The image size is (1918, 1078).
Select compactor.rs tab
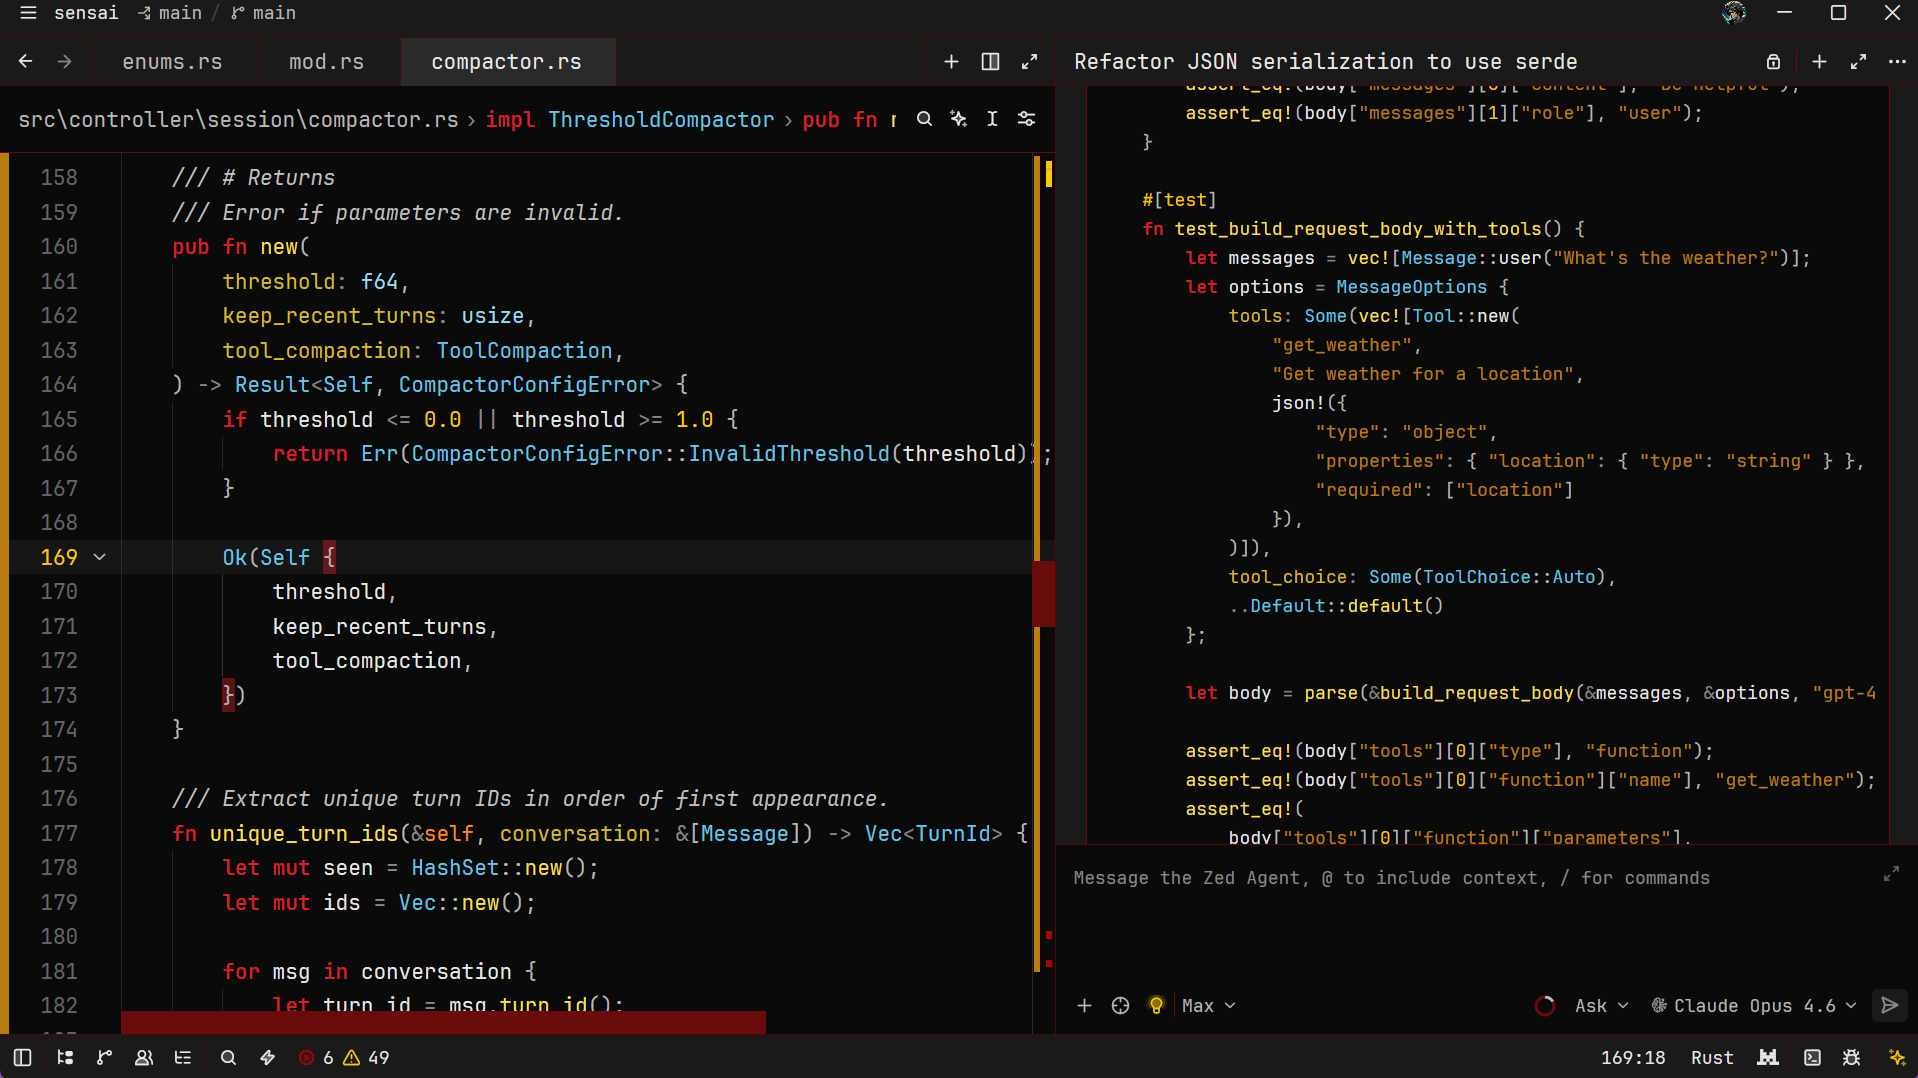pyautogui.click(x=507, y=62)
